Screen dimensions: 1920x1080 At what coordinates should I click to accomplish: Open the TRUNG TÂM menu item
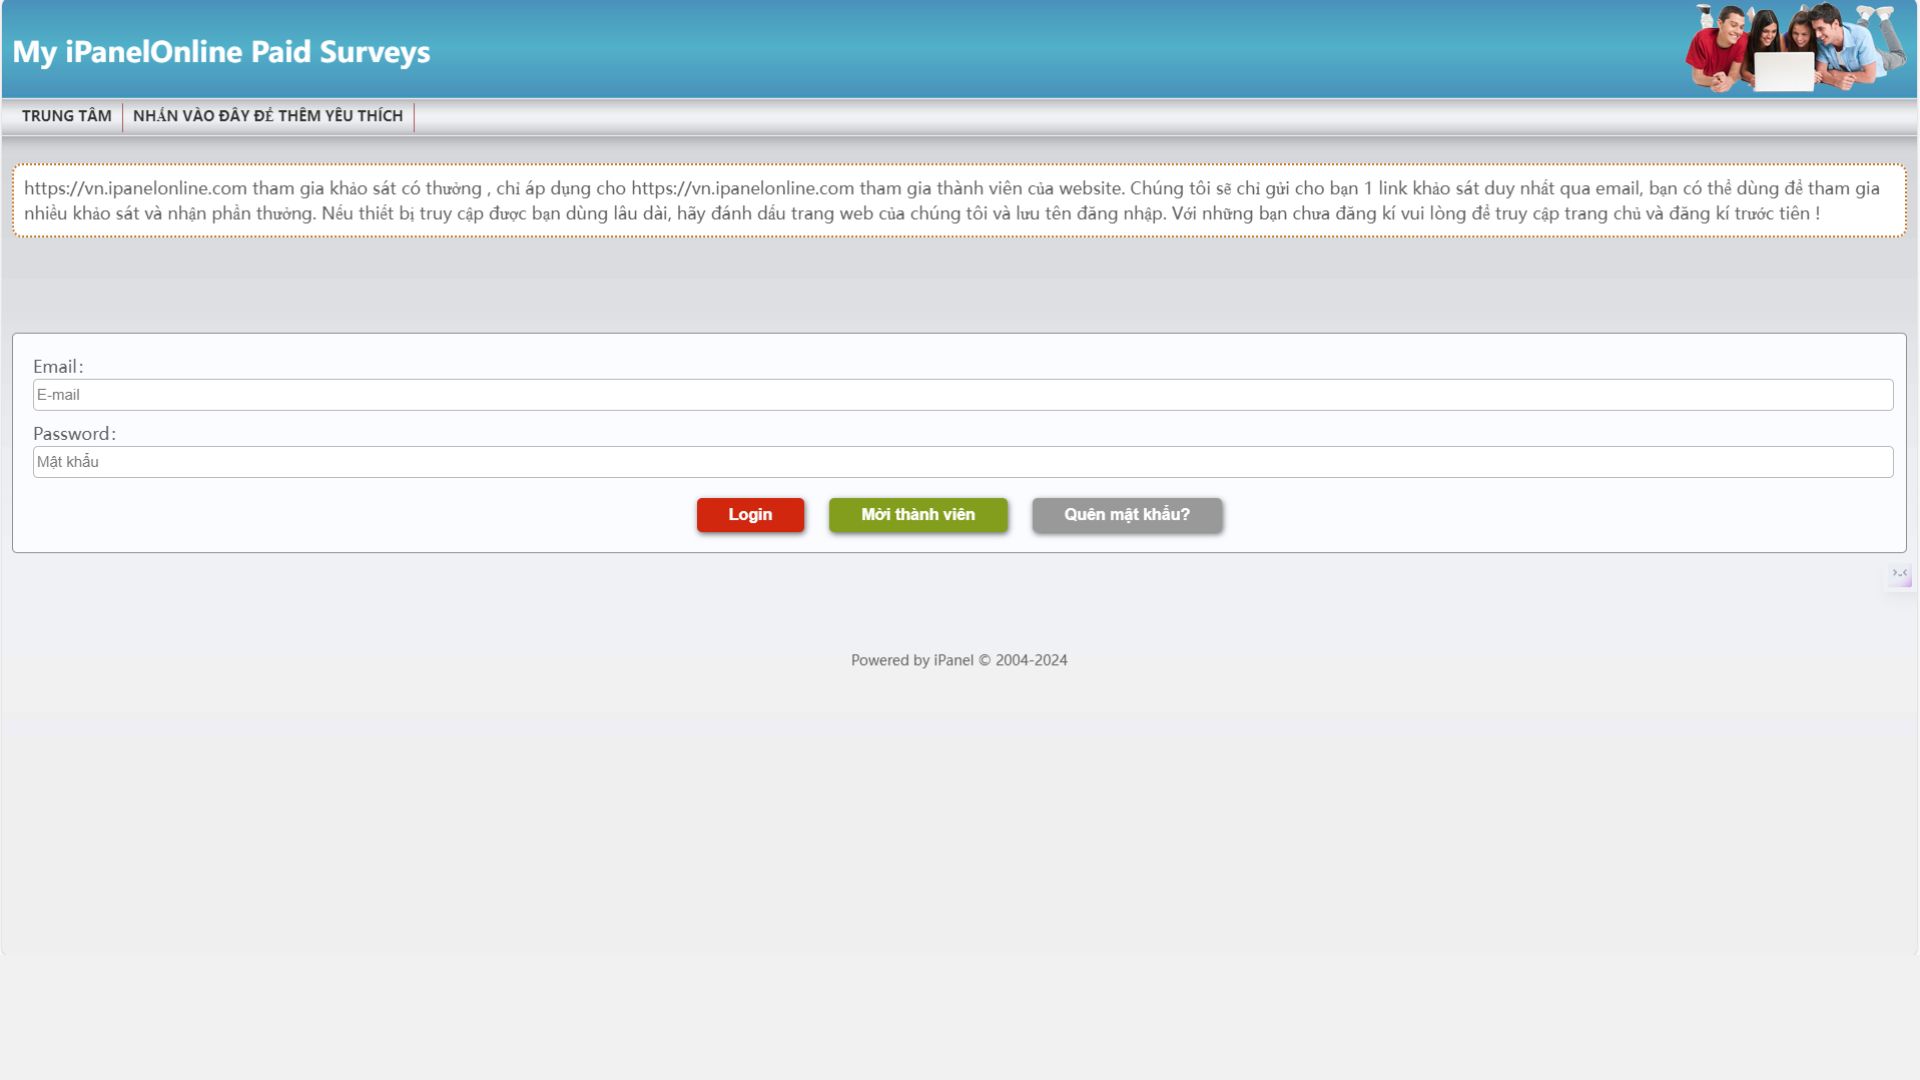[x=66, y=116]
